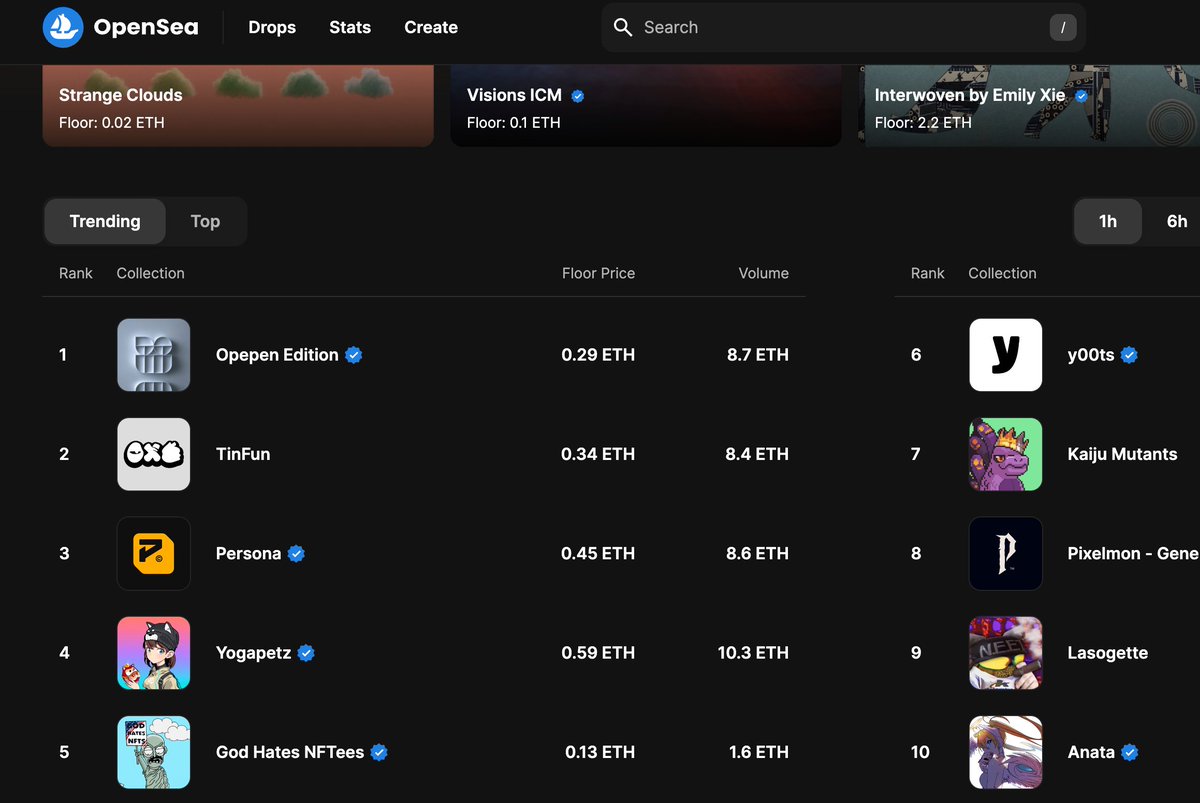Click Yogapetz floor price 0.59 ETH

(598, 653)
